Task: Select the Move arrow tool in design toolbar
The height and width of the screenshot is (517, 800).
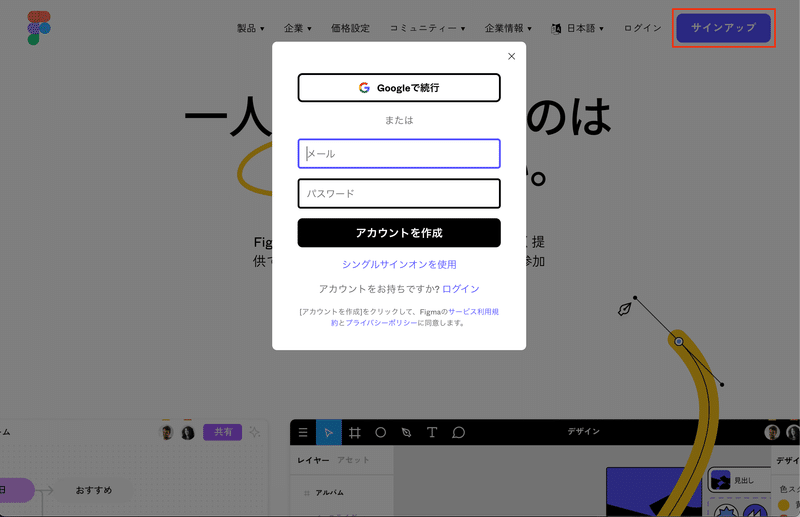Action: point(329,433)
